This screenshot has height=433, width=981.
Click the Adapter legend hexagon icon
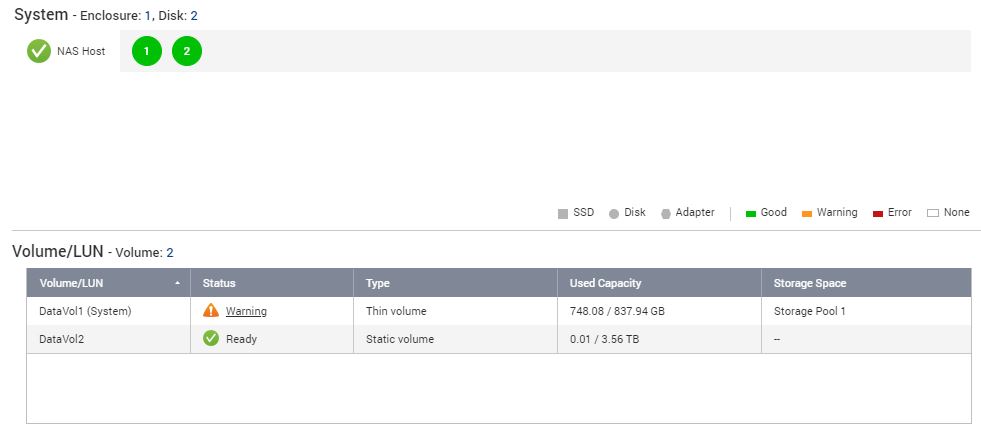[x=665, y=213]
